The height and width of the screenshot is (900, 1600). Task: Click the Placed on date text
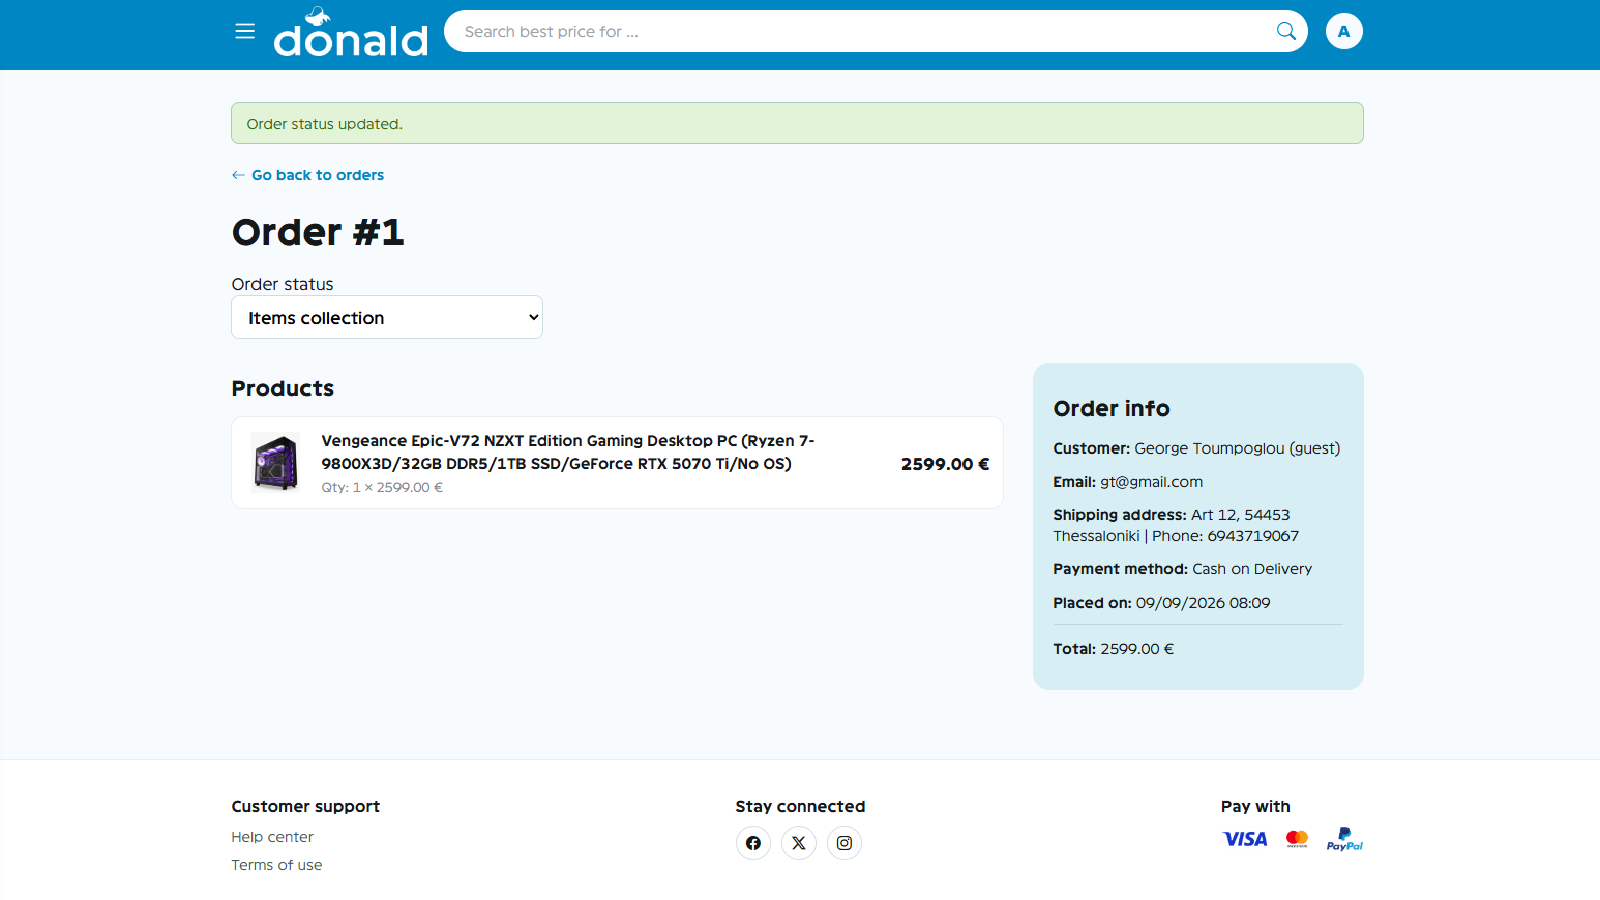coord(1161,603)
